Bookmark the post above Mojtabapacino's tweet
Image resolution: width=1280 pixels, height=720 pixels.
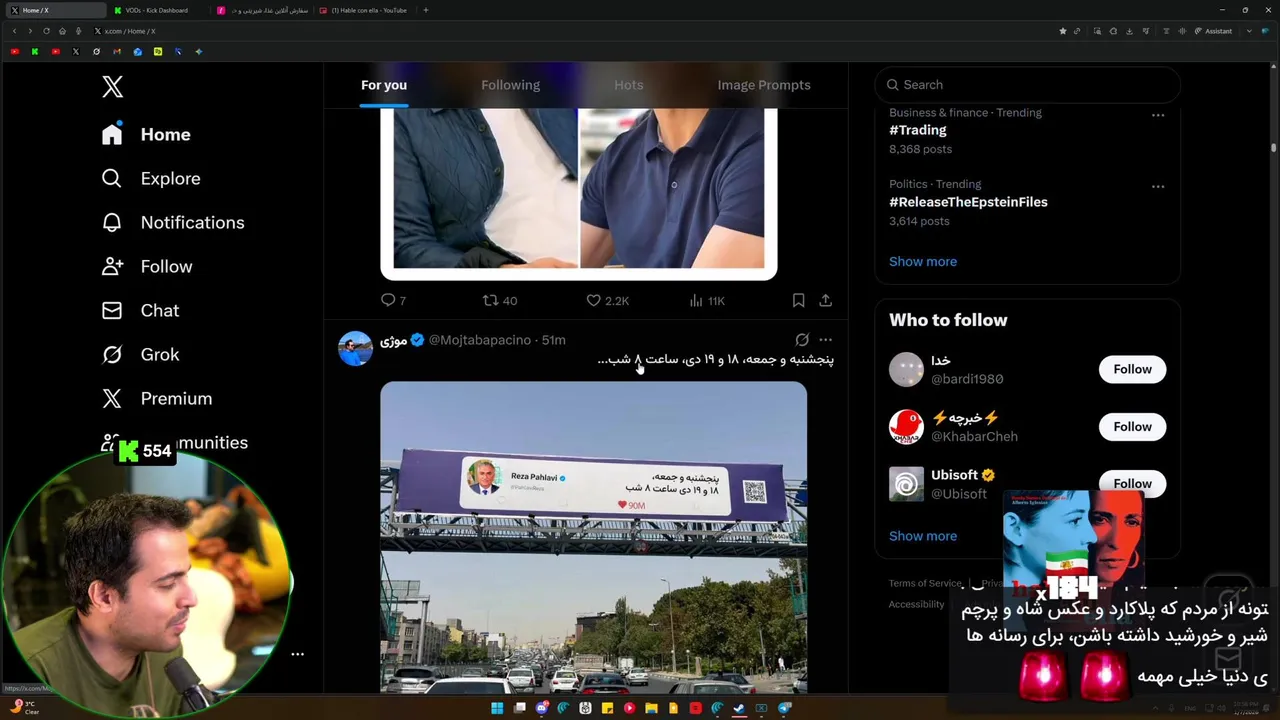pyautogui.click(x=798, y=300)
